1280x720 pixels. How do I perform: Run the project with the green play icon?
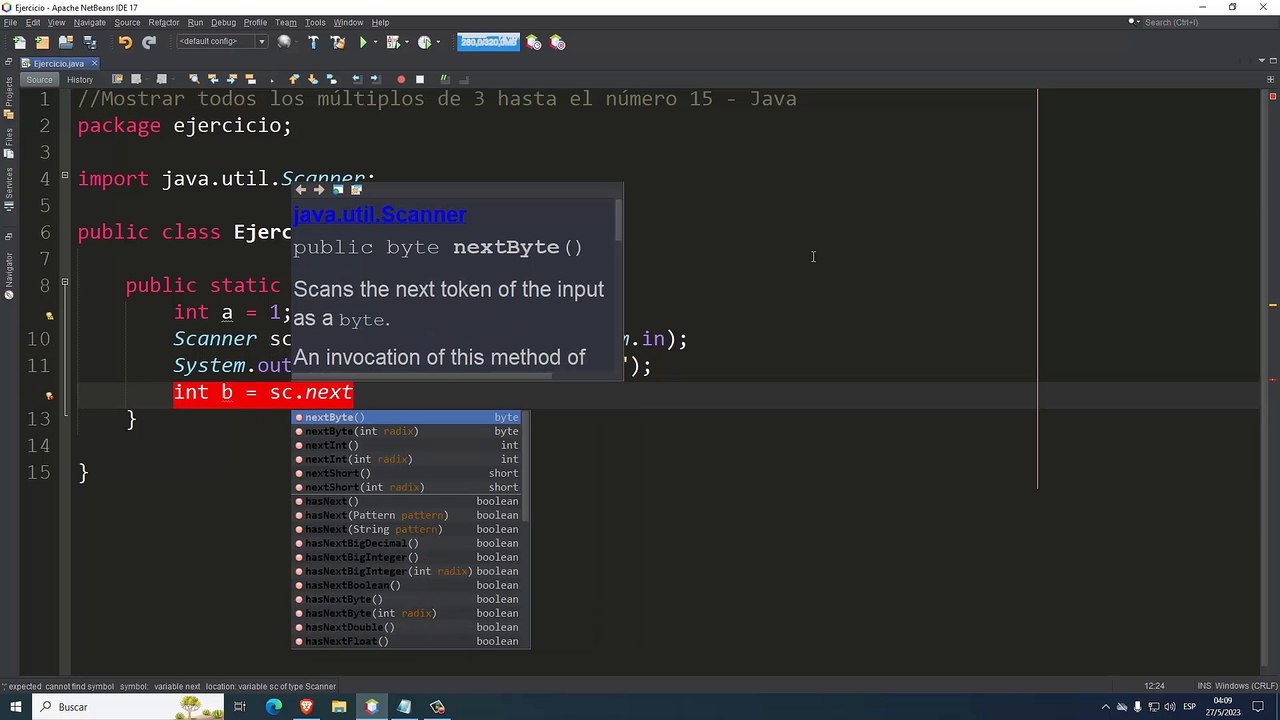point(363,42)
